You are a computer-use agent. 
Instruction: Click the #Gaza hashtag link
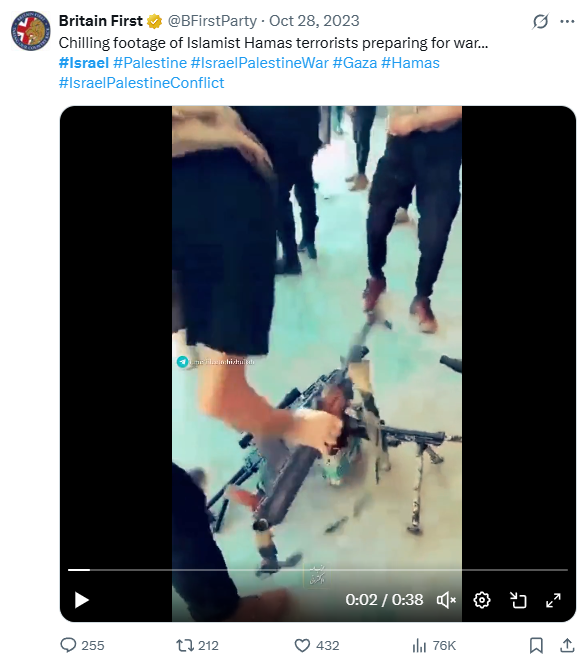[x=355, y=63]
